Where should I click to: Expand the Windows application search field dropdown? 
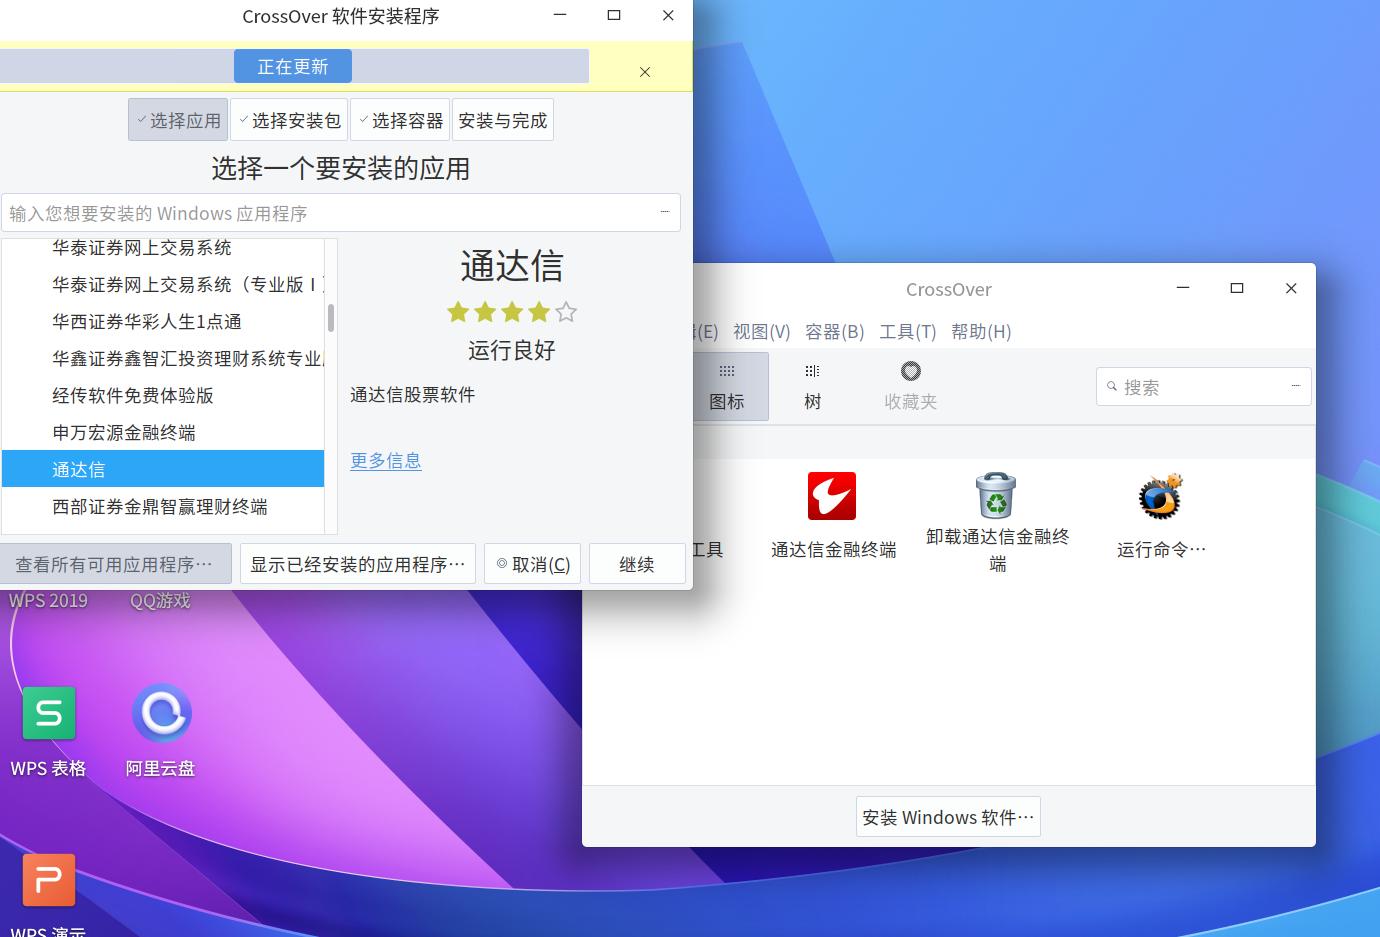pos(664,212)
